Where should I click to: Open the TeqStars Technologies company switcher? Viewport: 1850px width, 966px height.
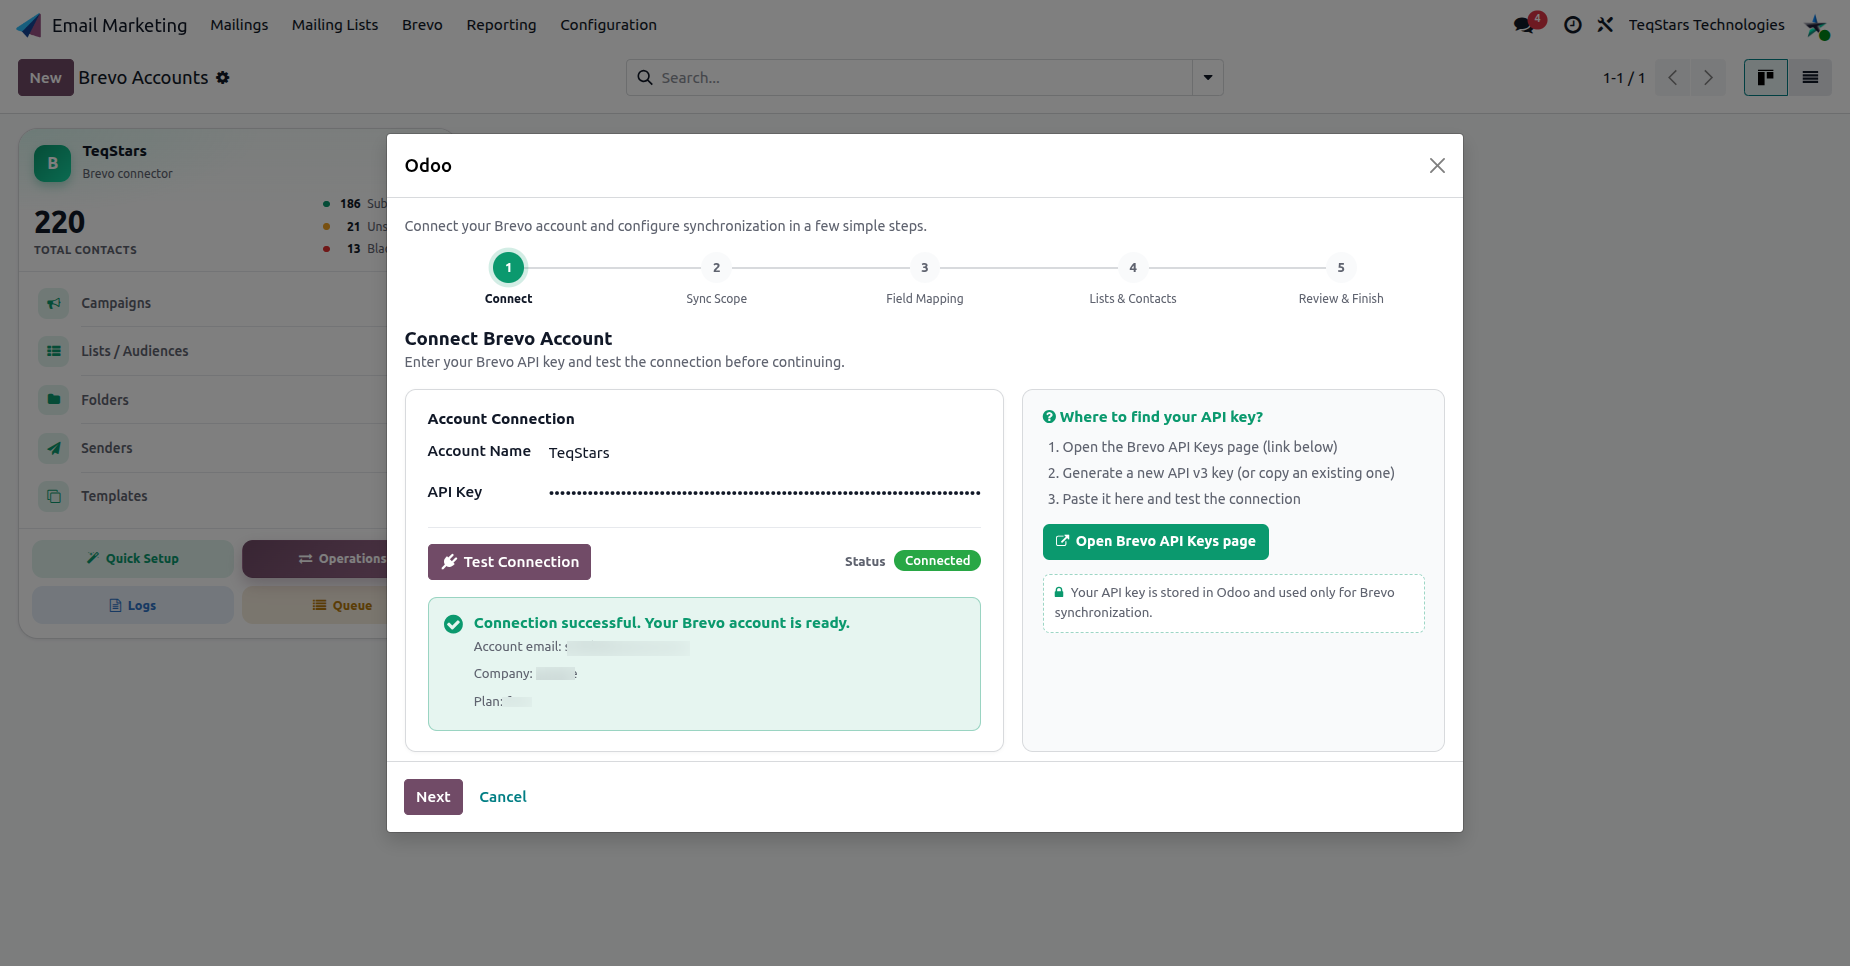point(1706,25)
